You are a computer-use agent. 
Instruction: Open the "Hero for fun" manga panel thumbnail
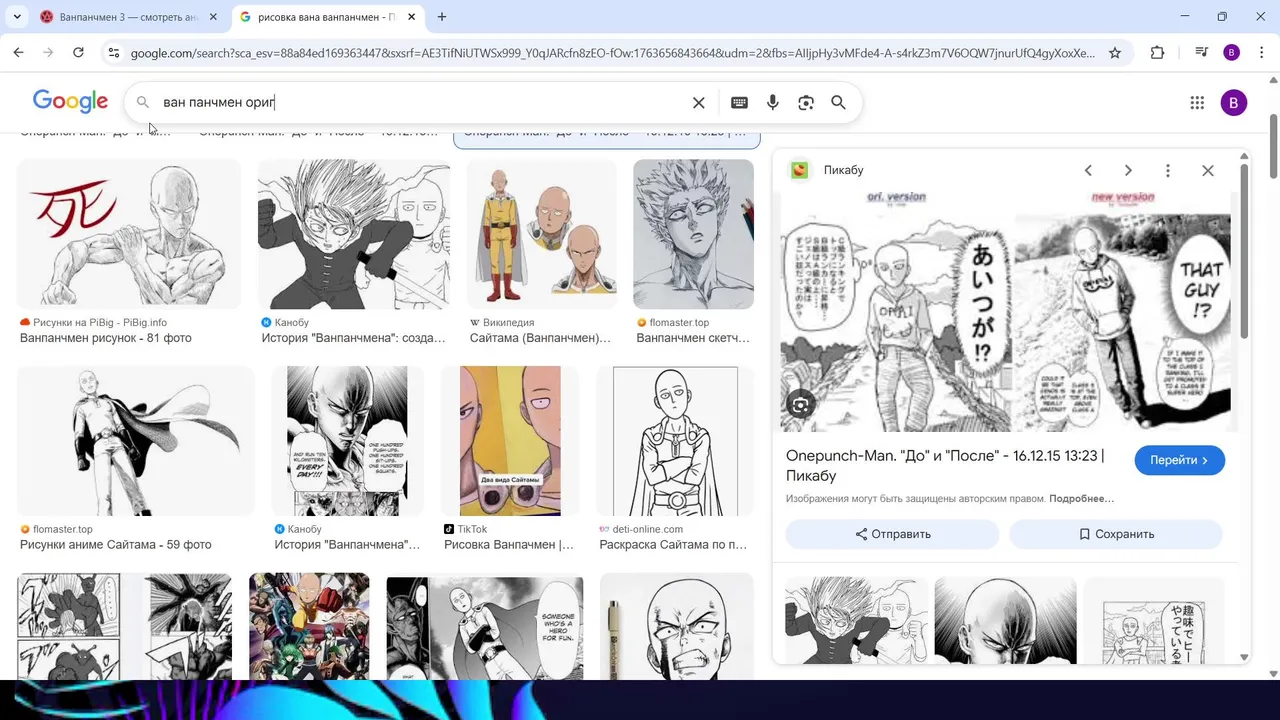(x=485, y=627)
